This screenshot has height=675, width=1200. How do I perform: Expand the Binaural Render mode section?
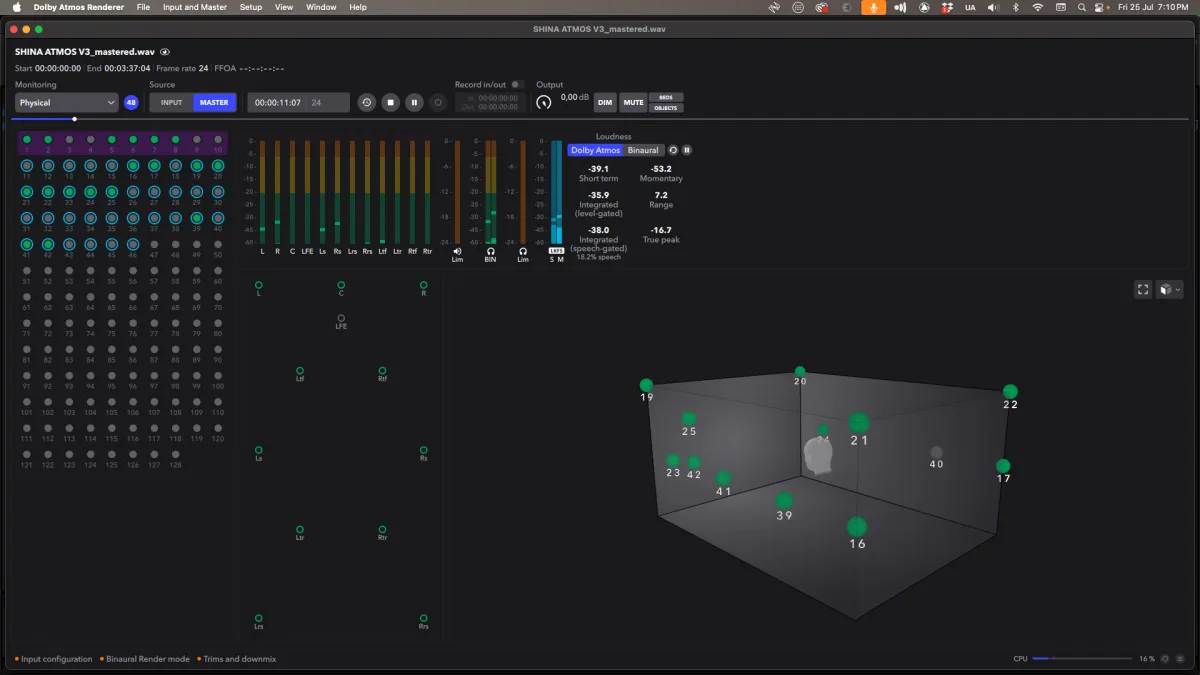pos(145,659)
